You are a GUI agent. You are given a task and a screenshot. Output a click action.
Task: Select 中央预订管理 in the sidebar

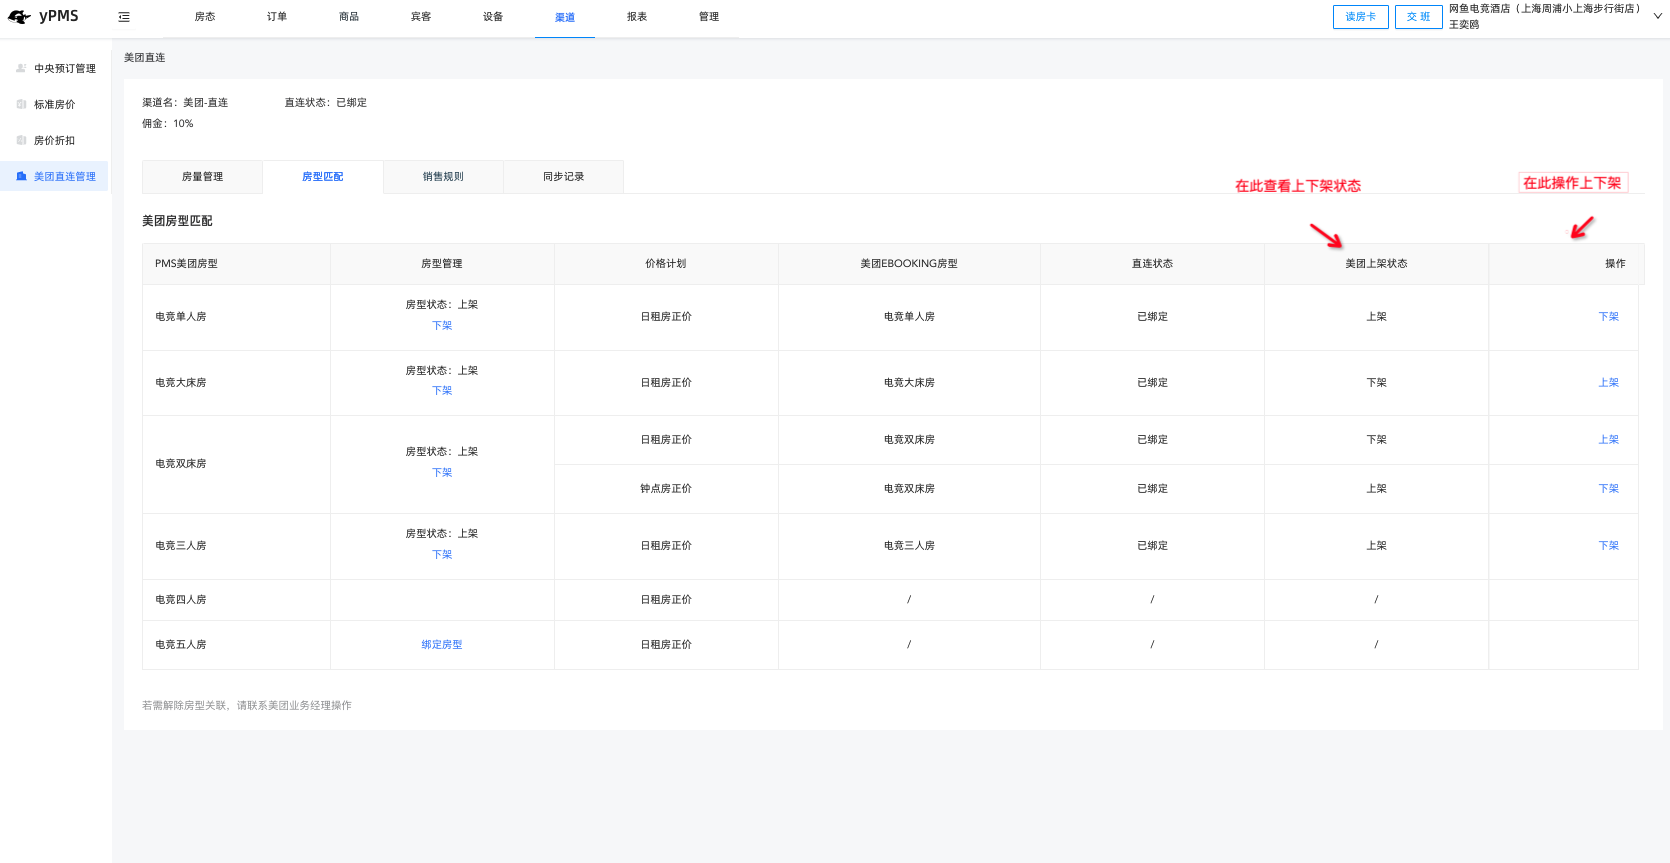point(65,69)
